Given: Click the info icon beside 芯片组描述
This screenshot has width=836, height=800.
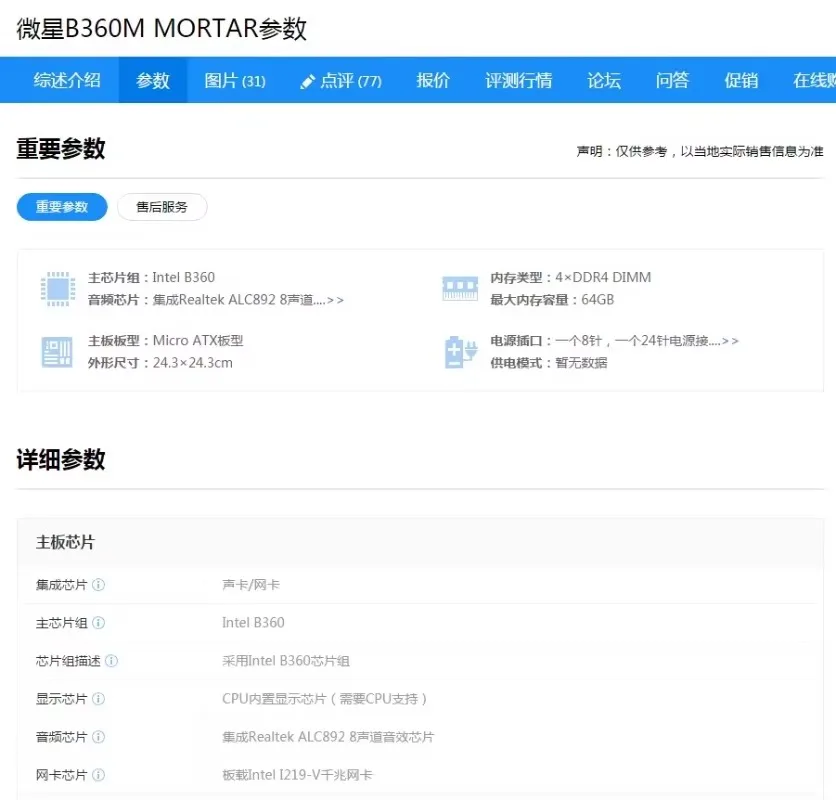Looking at the screenshot, I should (x=111, y=661).
